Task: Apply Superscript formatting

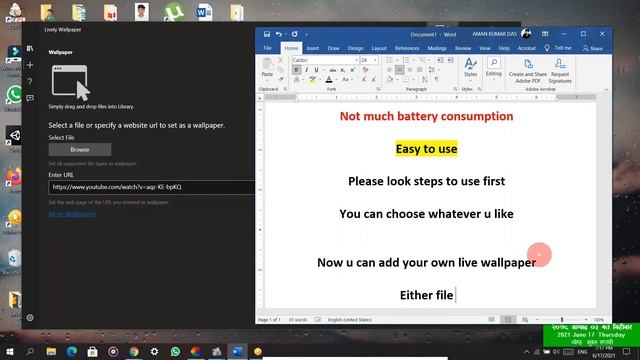Action: 353,70
